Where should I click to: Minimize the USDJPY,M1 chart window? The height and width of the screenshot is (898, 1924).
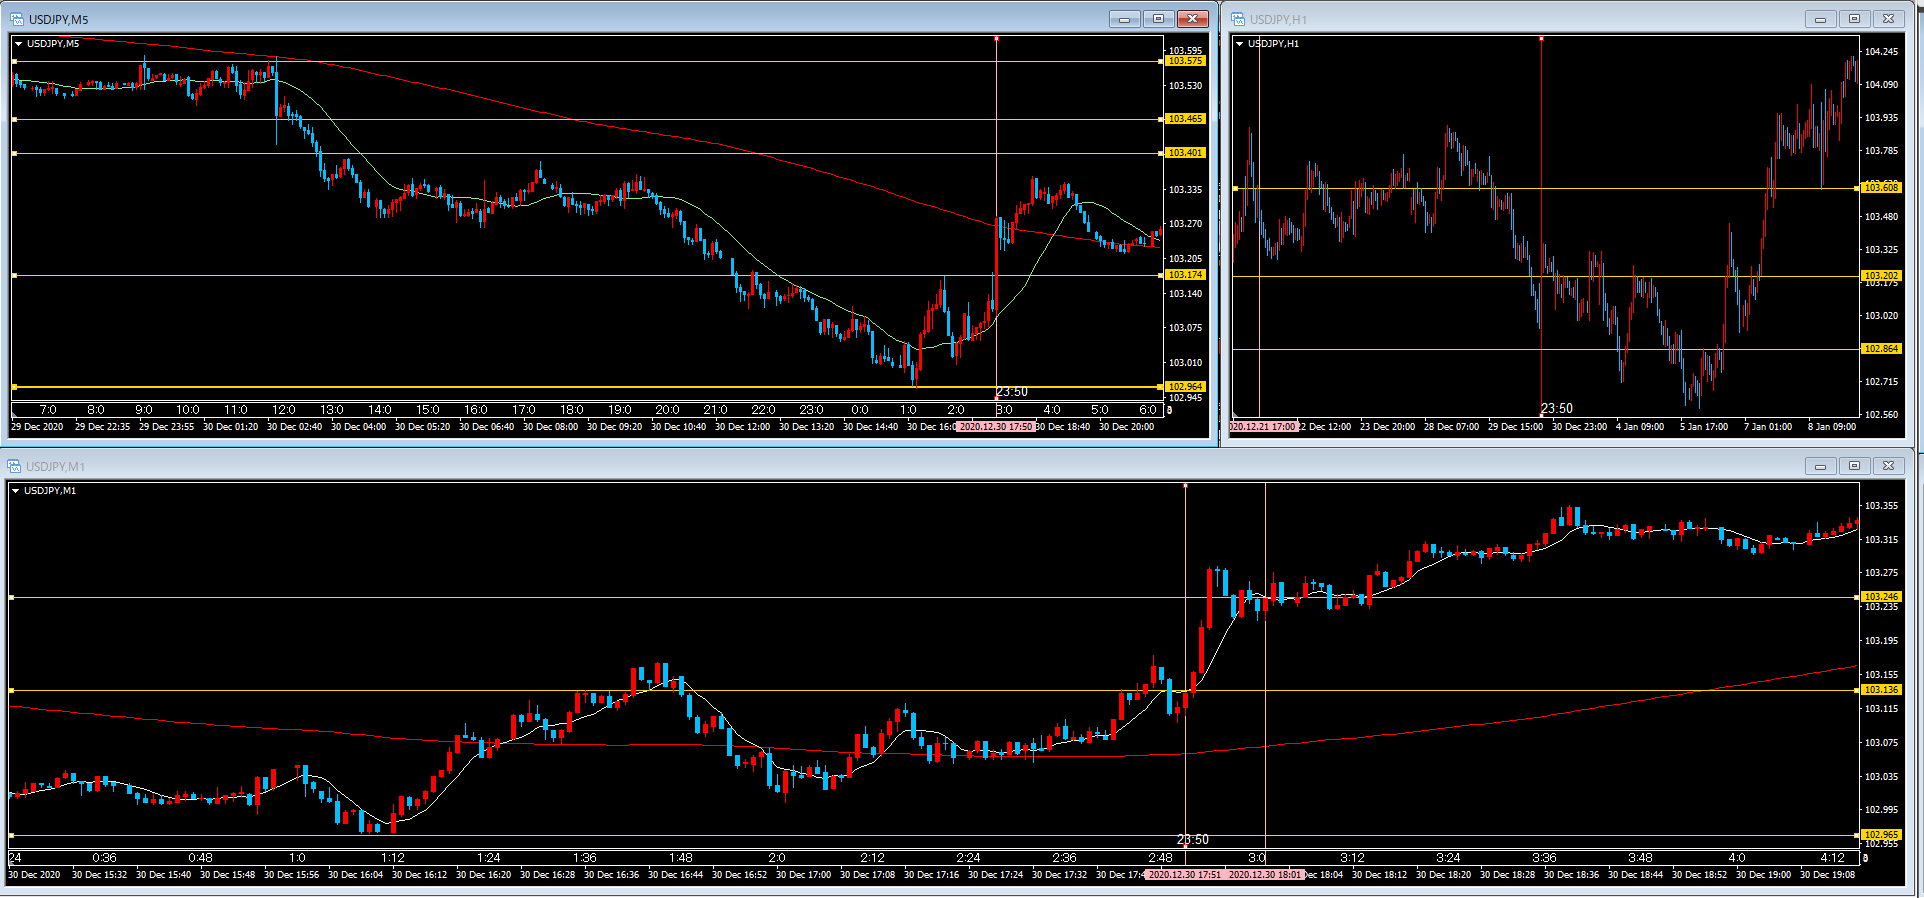coord(1820,466)
